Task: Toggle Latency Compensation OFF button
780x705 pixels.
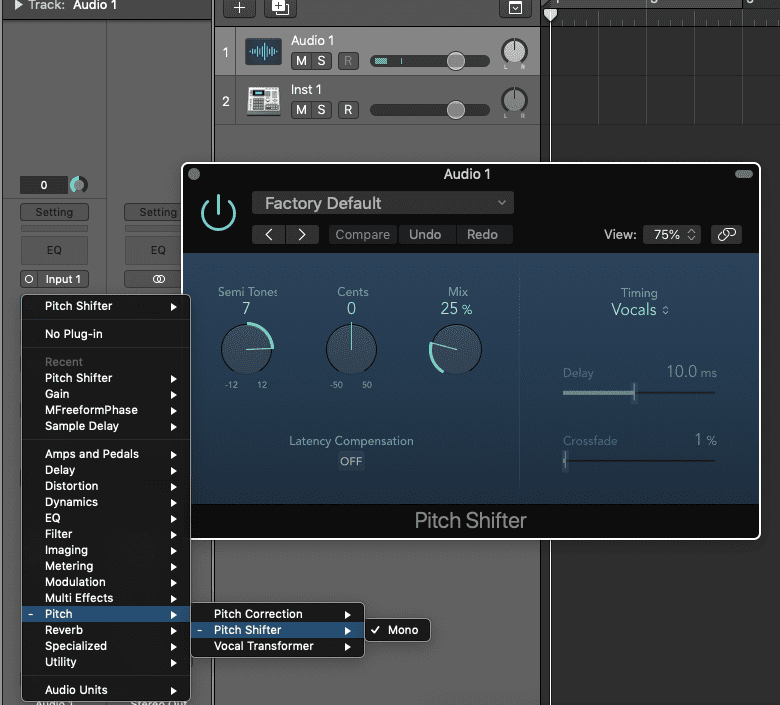Action: (x=351, y=461)
